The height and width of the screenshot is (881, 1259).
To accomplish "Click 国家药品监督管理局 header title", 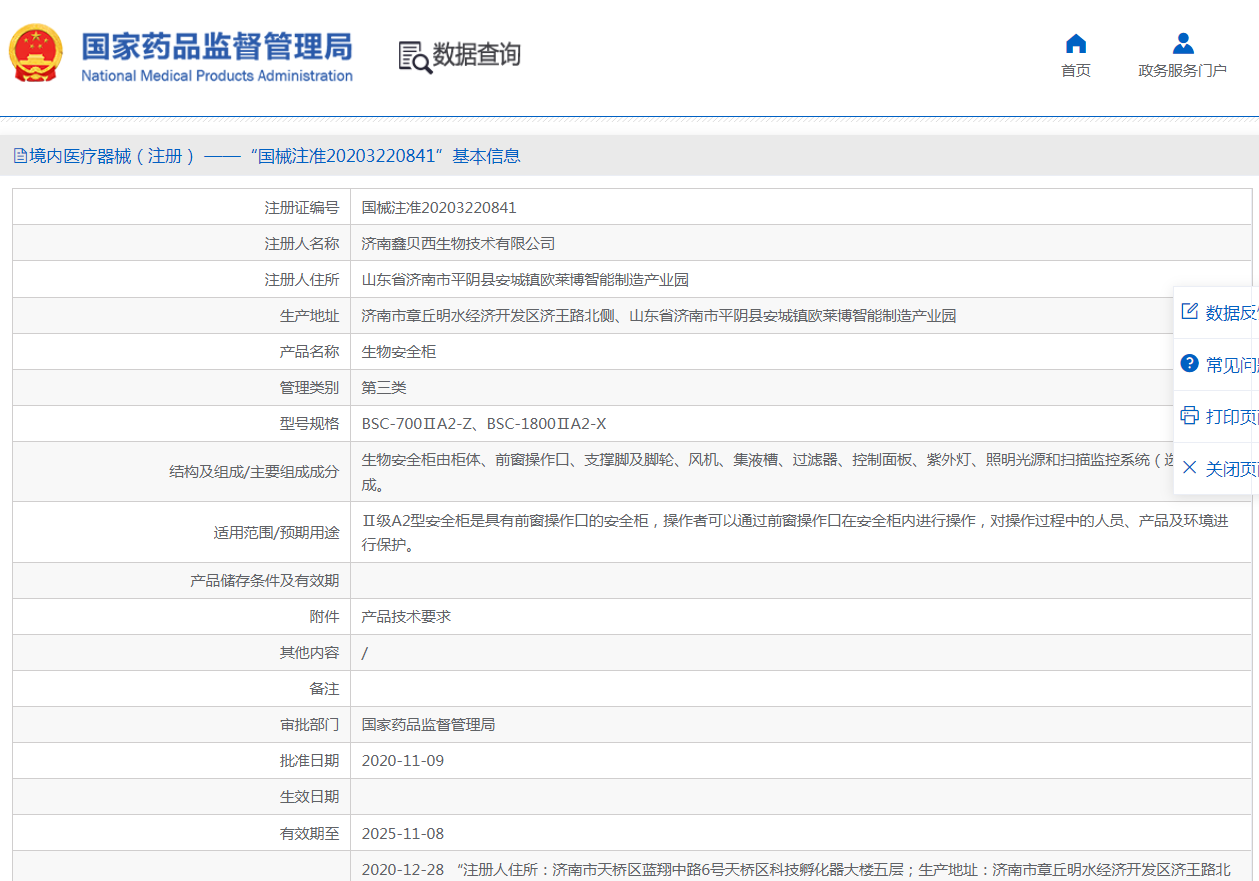I will 217,46.
